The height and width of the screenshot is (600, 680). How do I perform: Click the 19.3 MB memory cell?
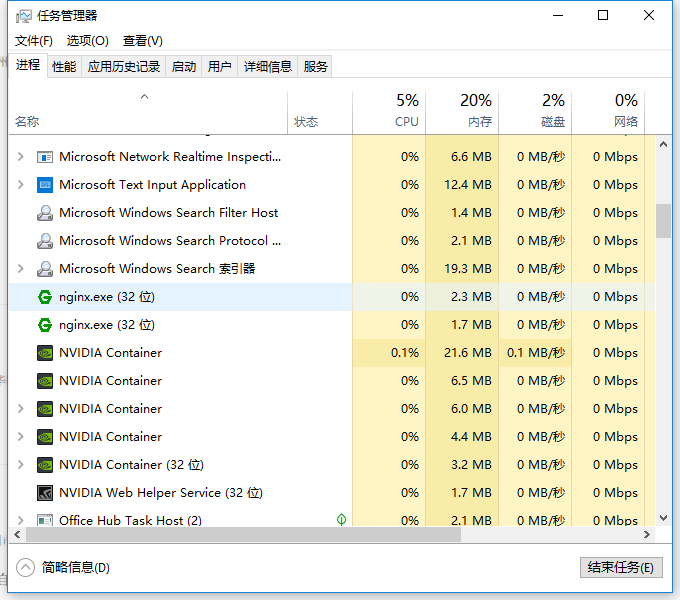click(462, 269)
